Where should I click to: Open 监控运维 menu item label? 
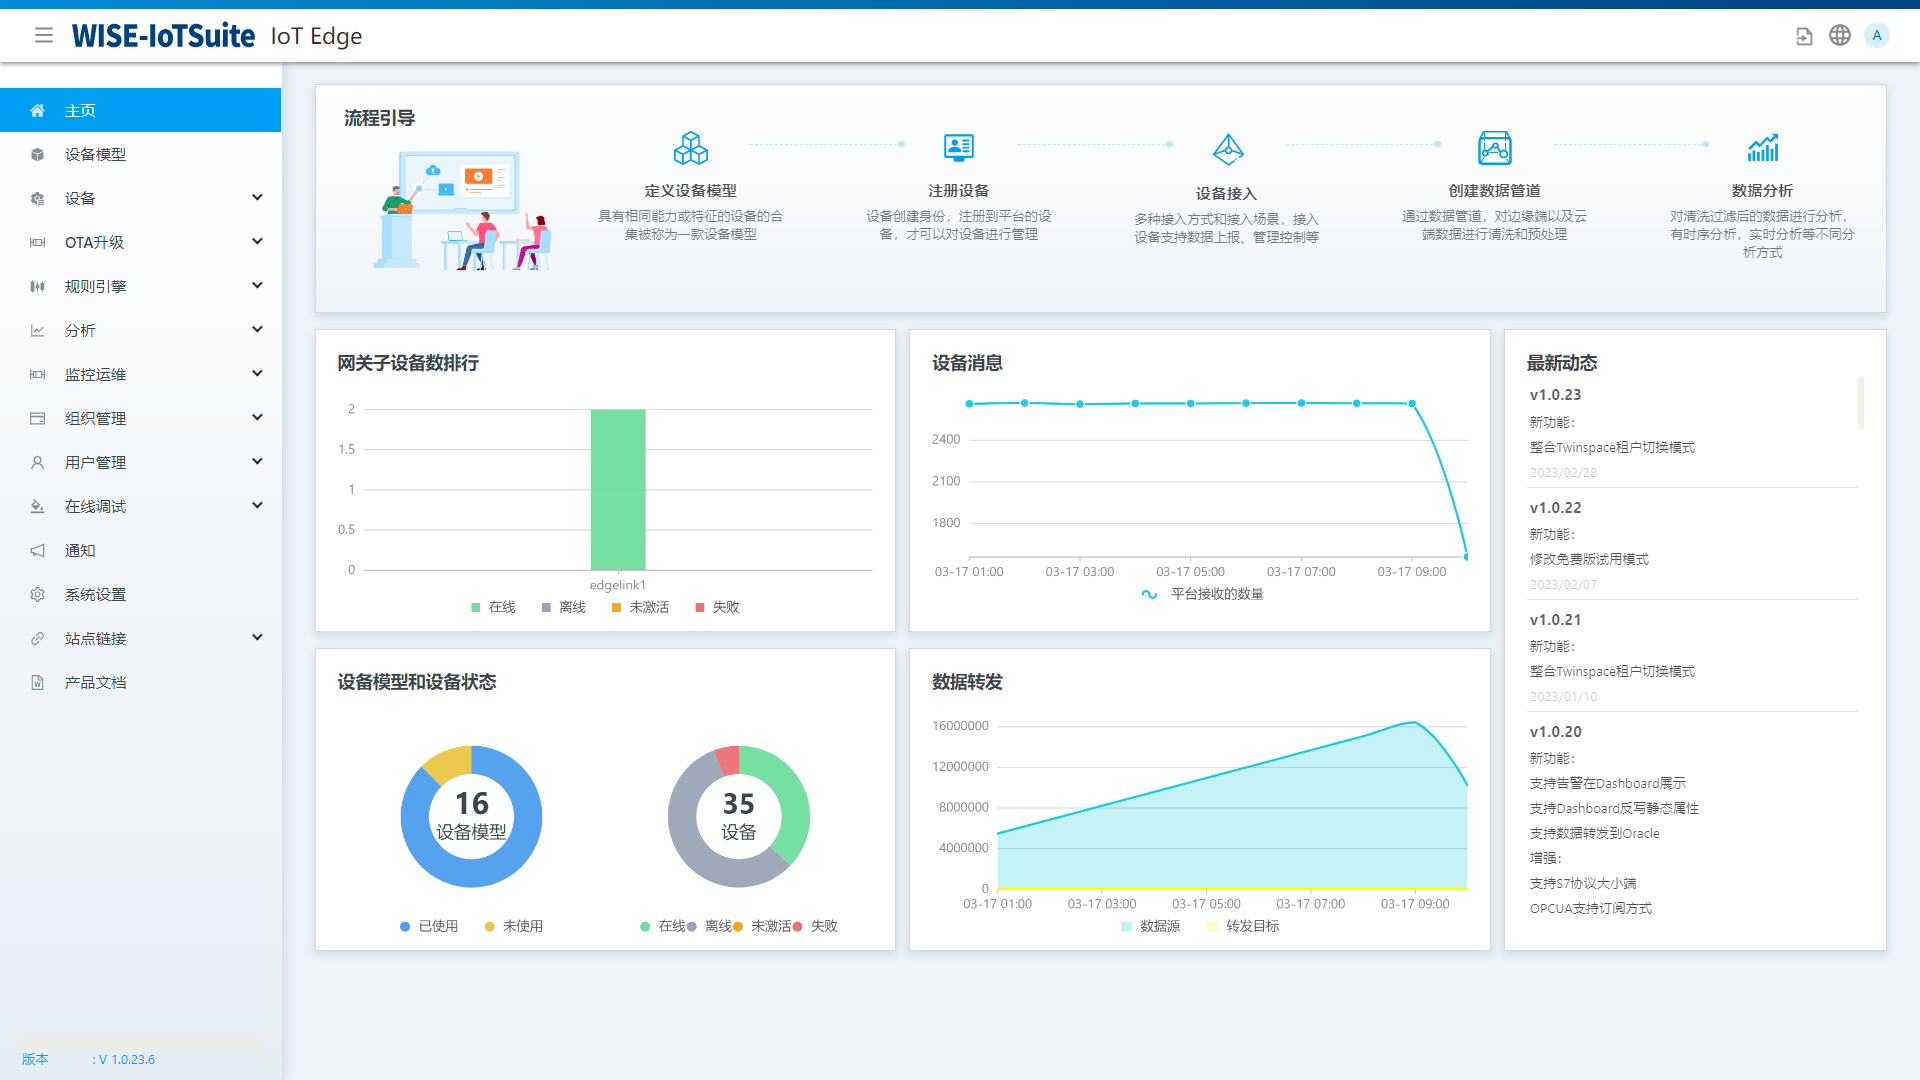click(x=95, y=374)
